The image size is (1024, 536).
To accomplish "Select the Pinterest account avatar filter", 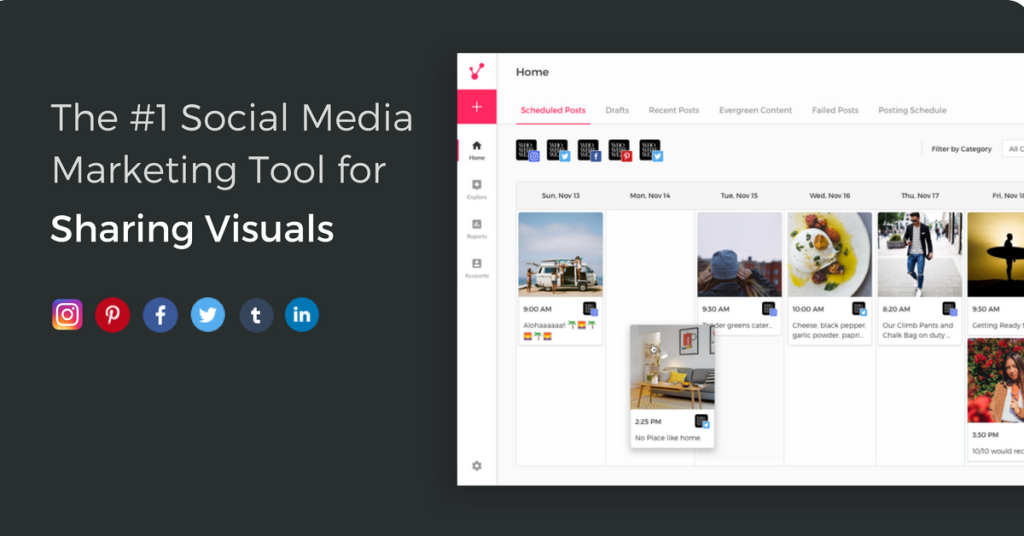I will coord(620,150).
